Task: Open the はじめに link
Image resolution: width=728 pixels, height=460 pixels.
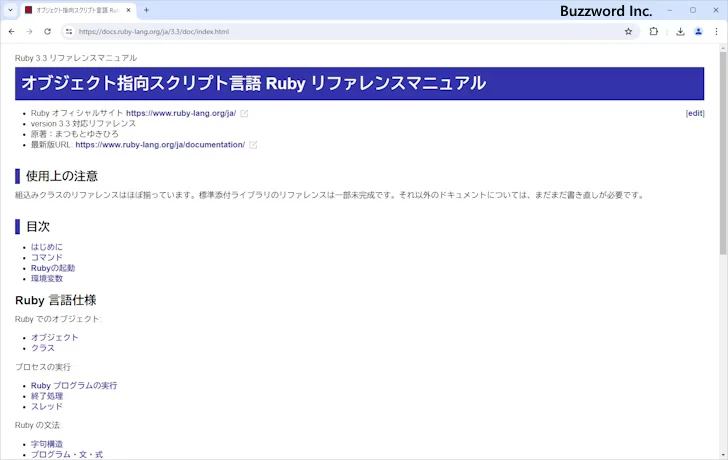Action: [x=46, y=247]
